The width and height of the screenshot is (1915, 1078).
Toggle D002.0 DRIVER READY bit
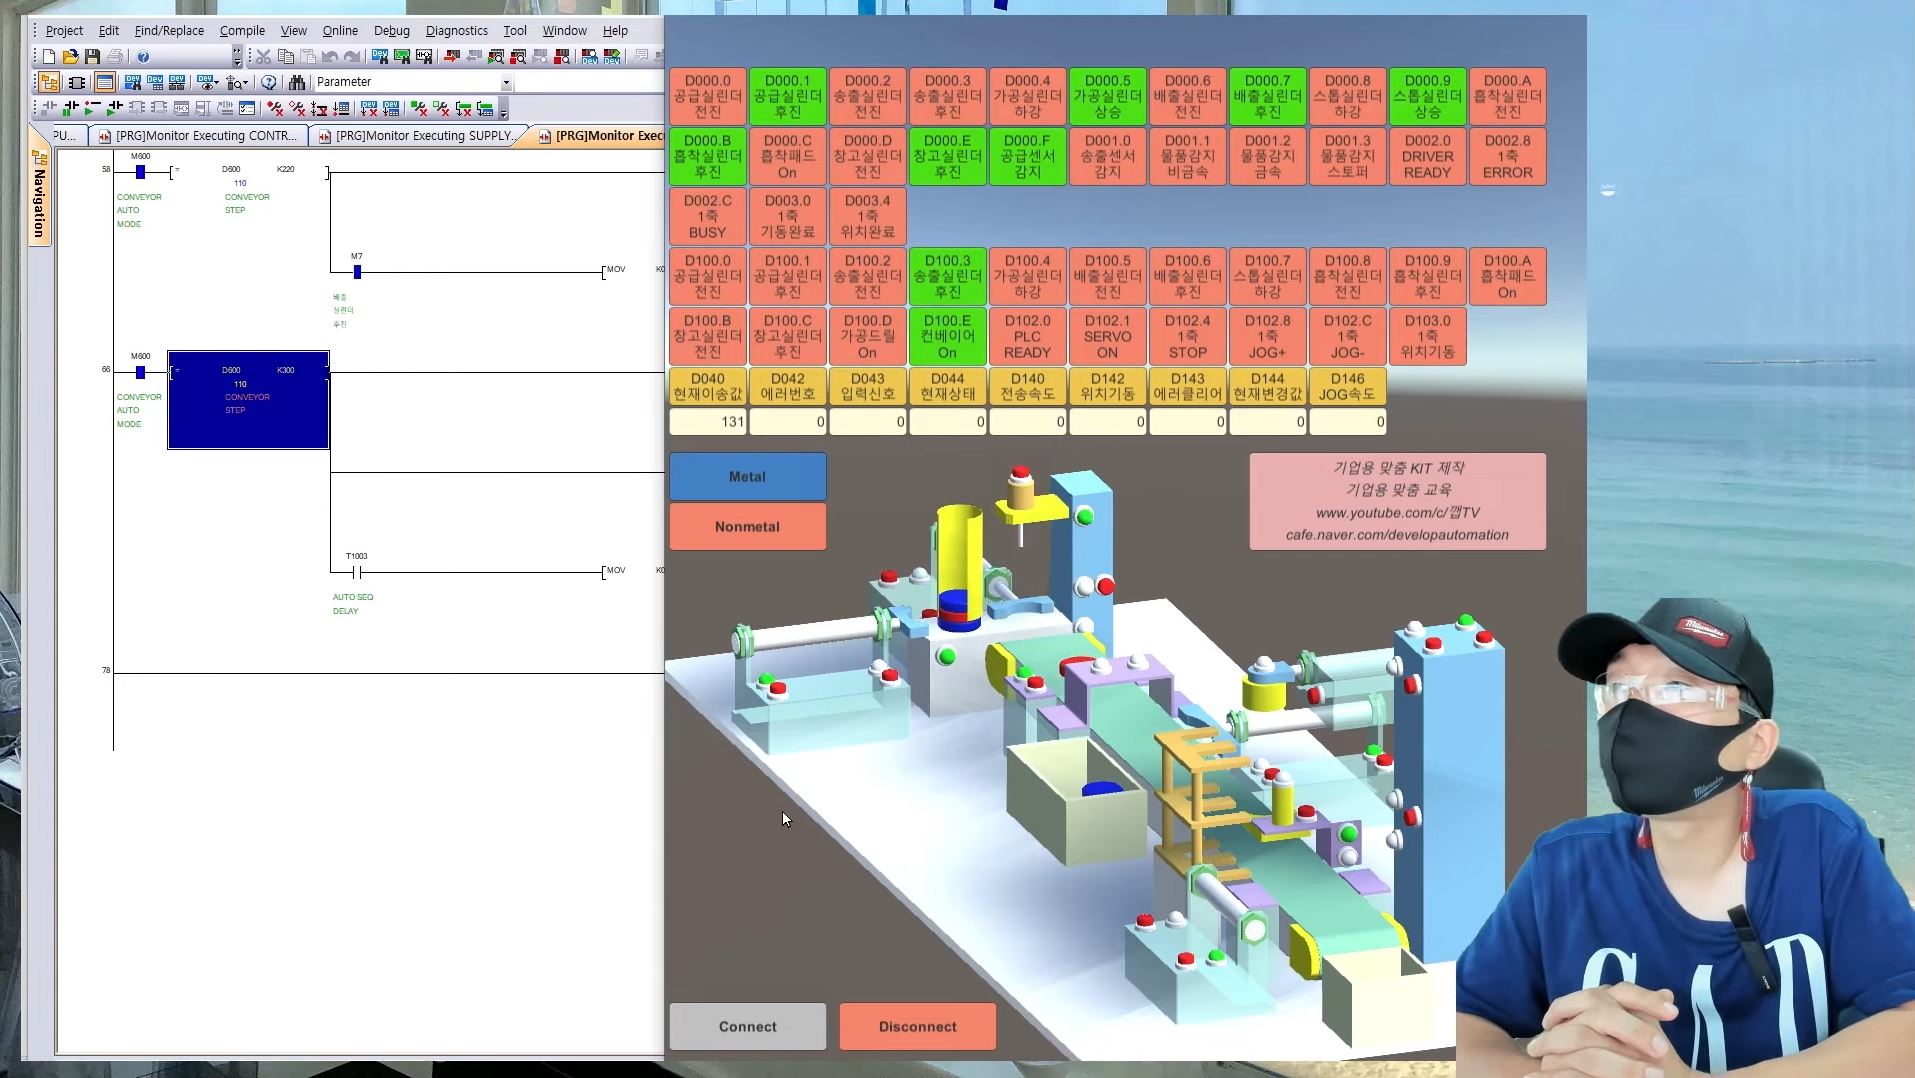(1427, 156)
